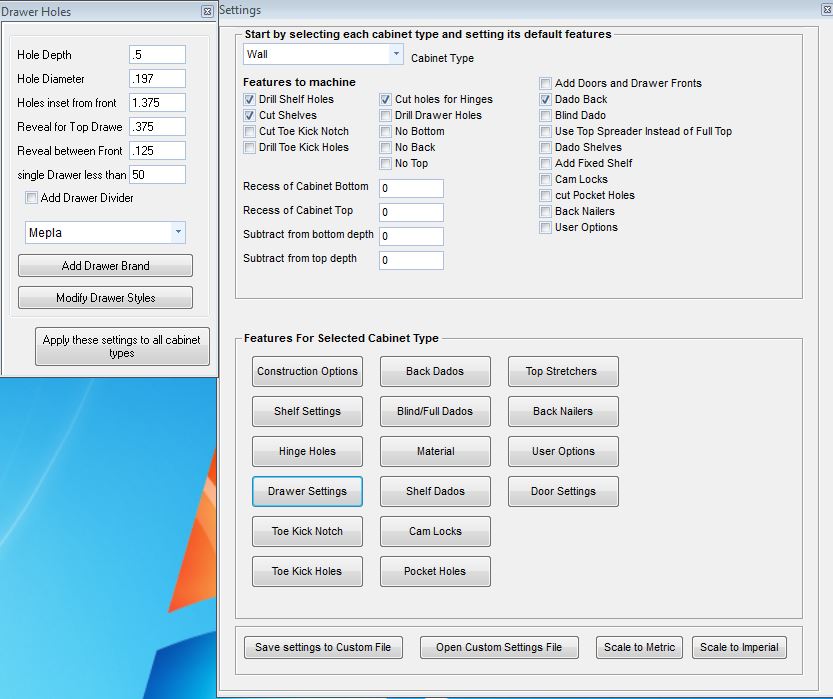This screenshot has width=833, height=699.
Task: Open Back Dados settings
Action: (435, 371)
